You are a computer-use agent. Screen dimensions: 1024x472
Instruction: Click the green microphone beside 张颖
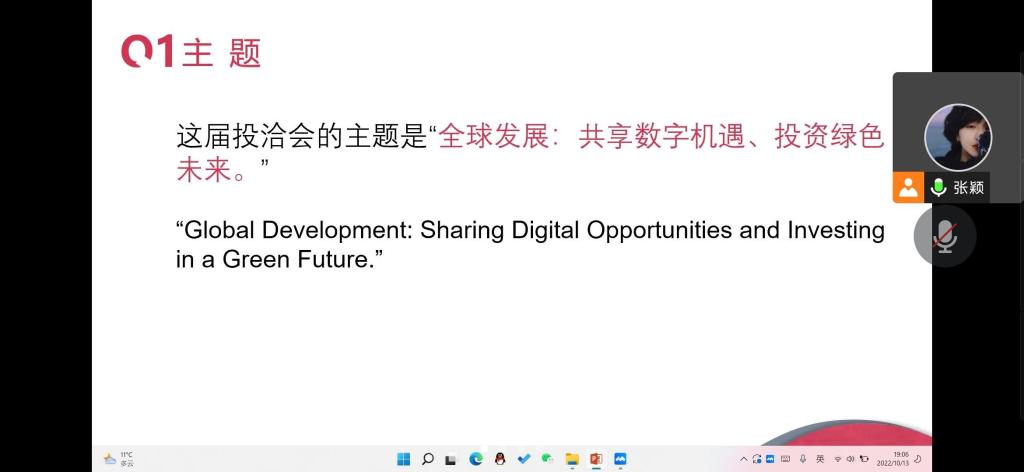(938, 187)
